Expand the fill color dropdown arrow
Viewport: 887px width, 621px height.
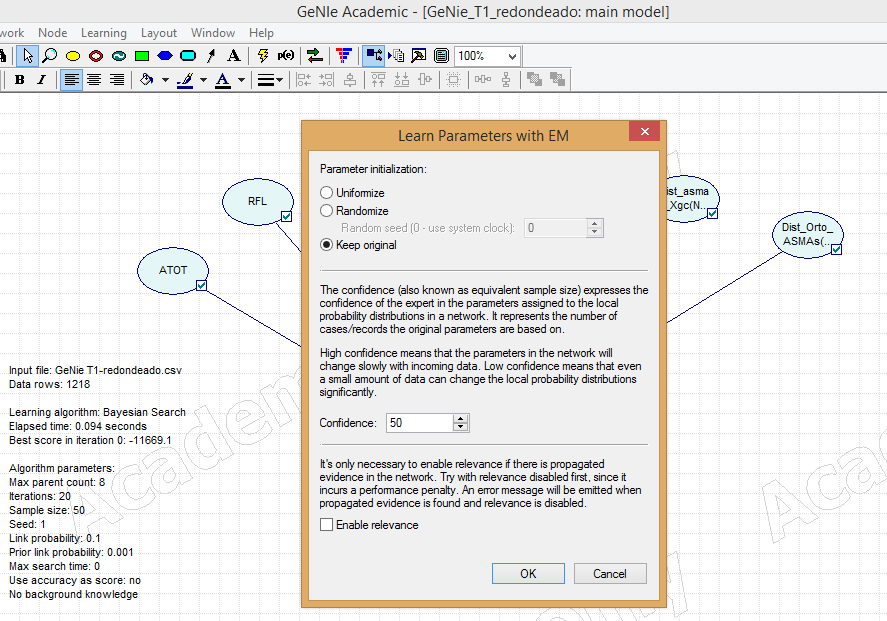165,80
